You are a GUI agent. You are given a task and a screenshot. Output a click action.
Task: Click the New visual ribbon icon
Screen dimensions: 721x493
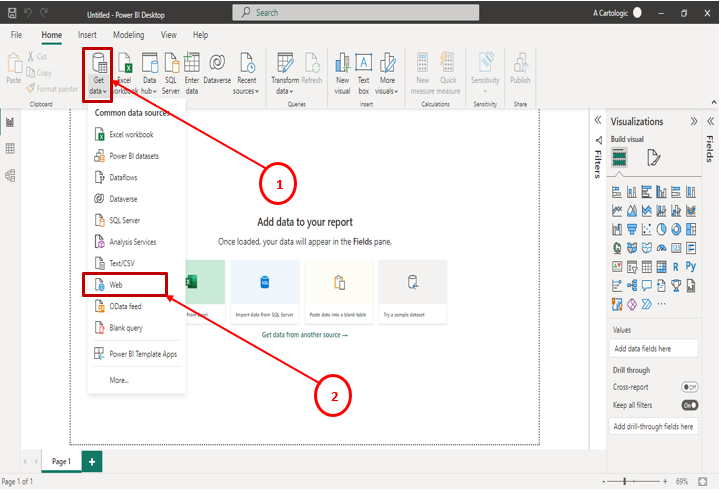342,74
